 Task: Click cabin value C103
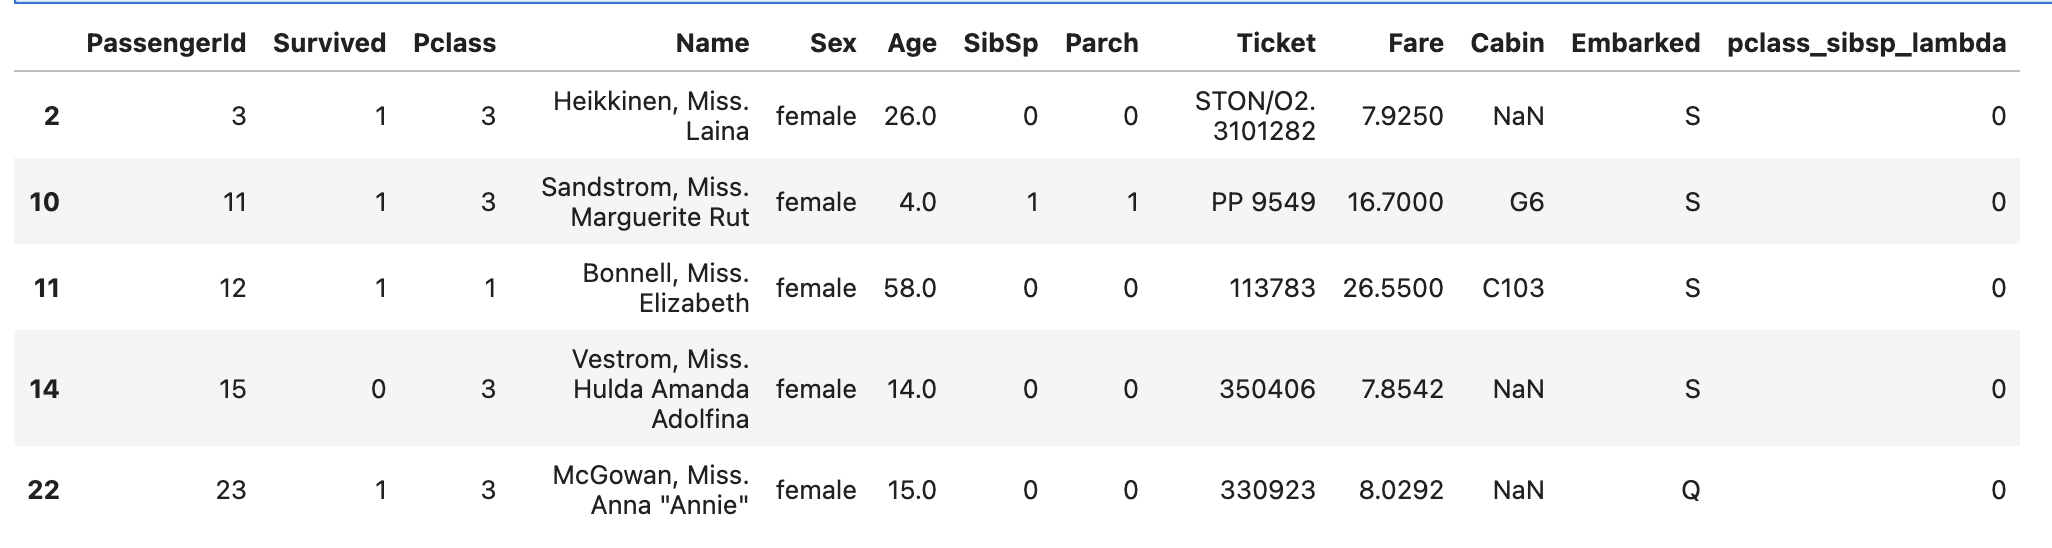tap(1513, 288)
